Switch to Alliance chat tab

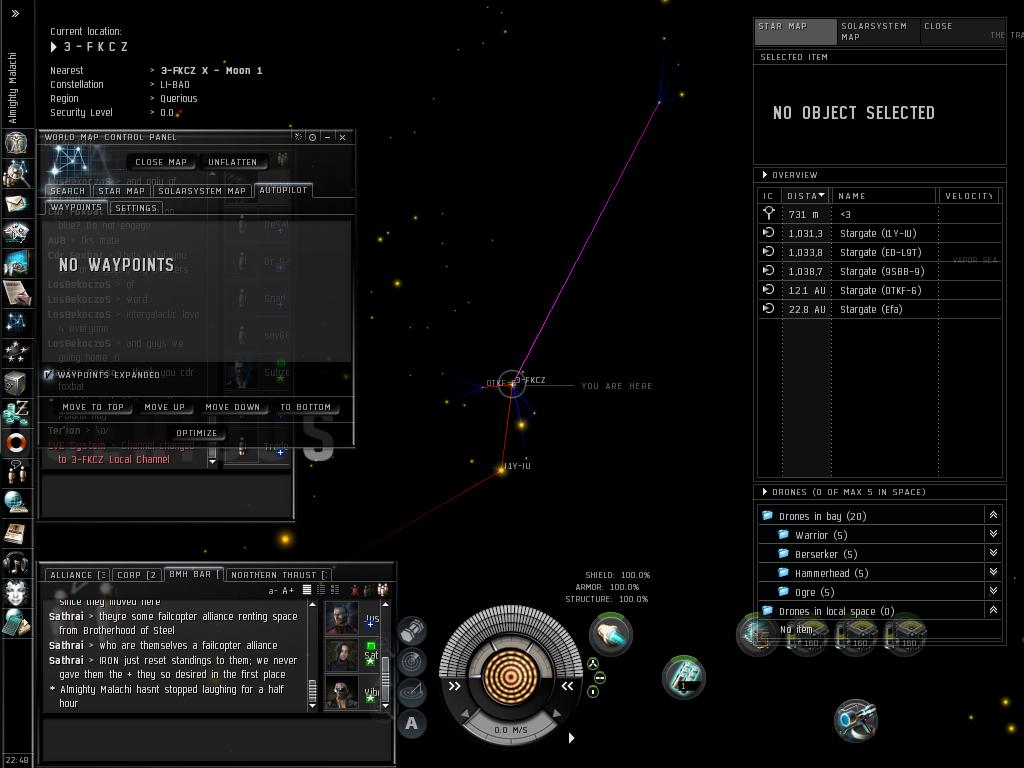tap(78, 575)
